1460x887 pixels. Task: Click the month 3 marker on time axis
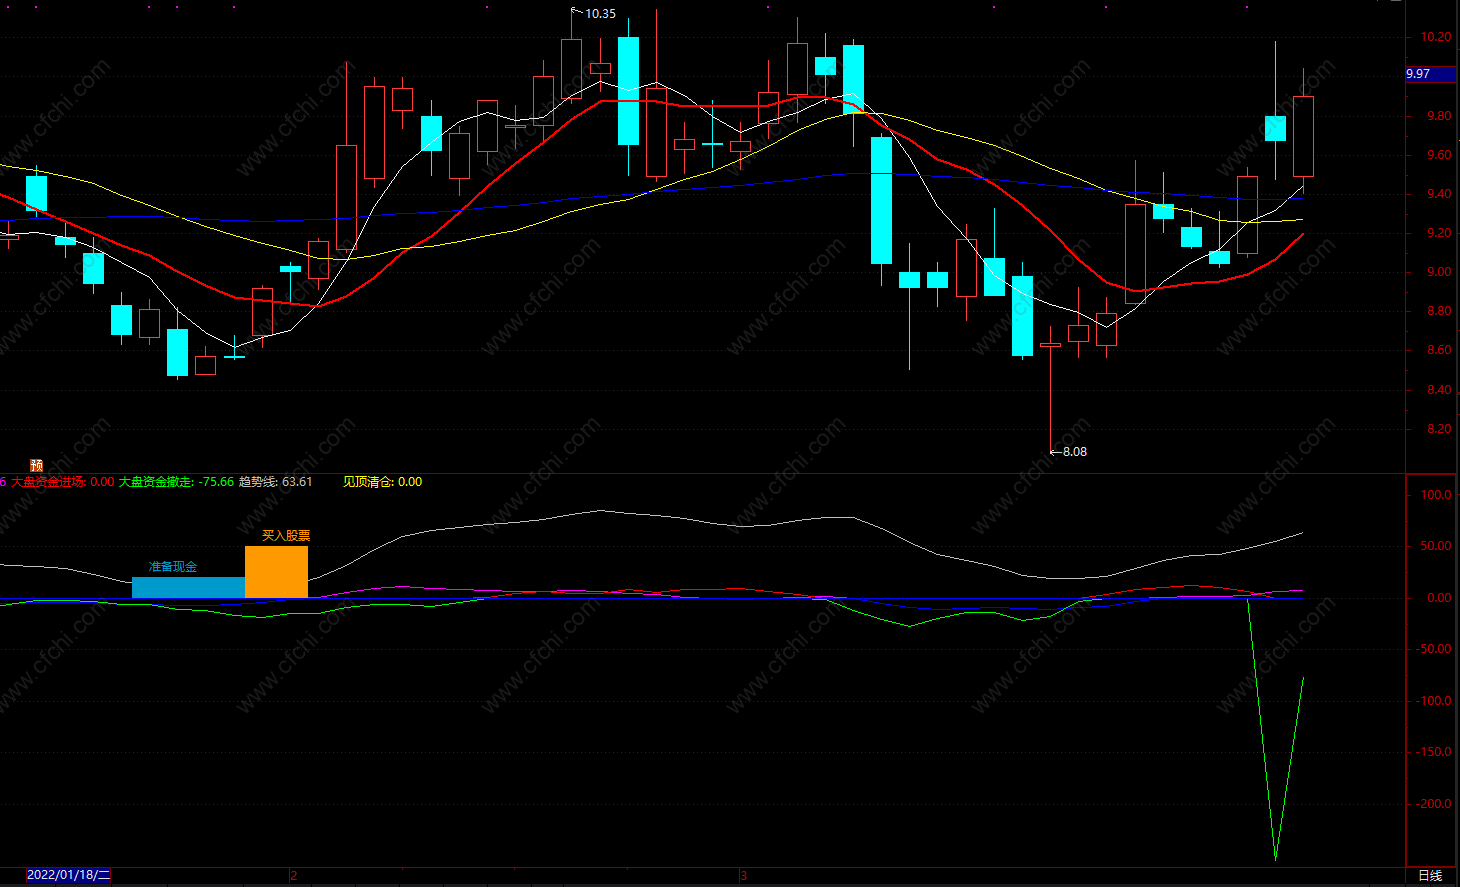coord(743,876)
